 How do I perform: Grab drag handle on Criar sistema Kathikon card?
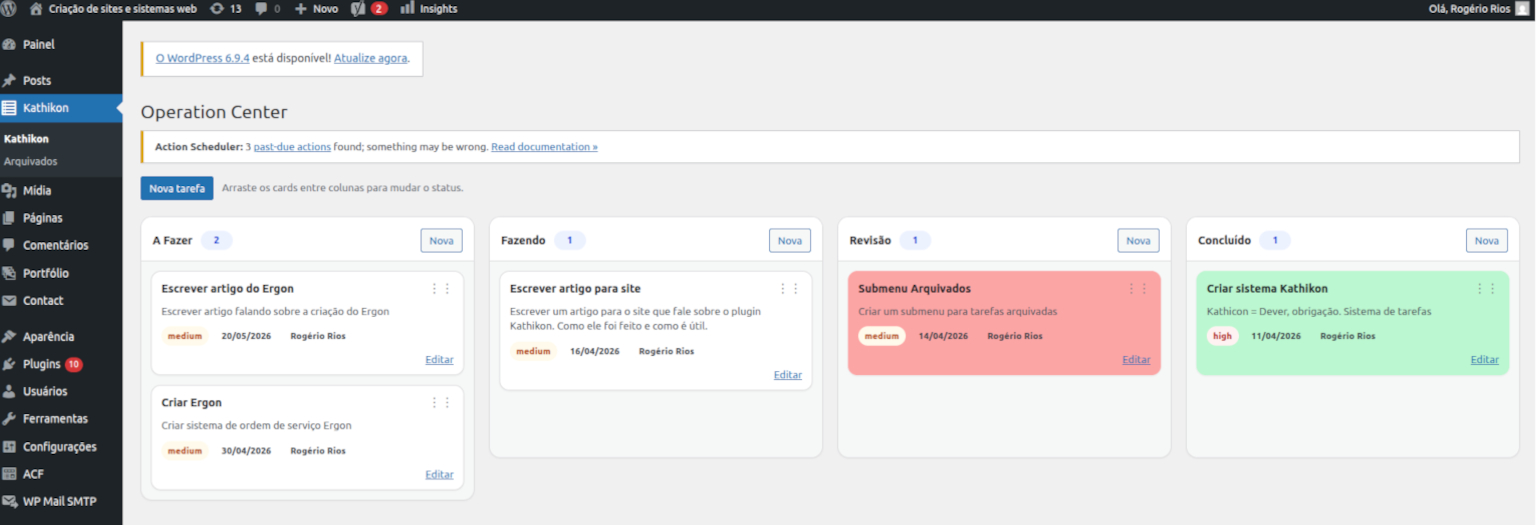point(1486,289)
